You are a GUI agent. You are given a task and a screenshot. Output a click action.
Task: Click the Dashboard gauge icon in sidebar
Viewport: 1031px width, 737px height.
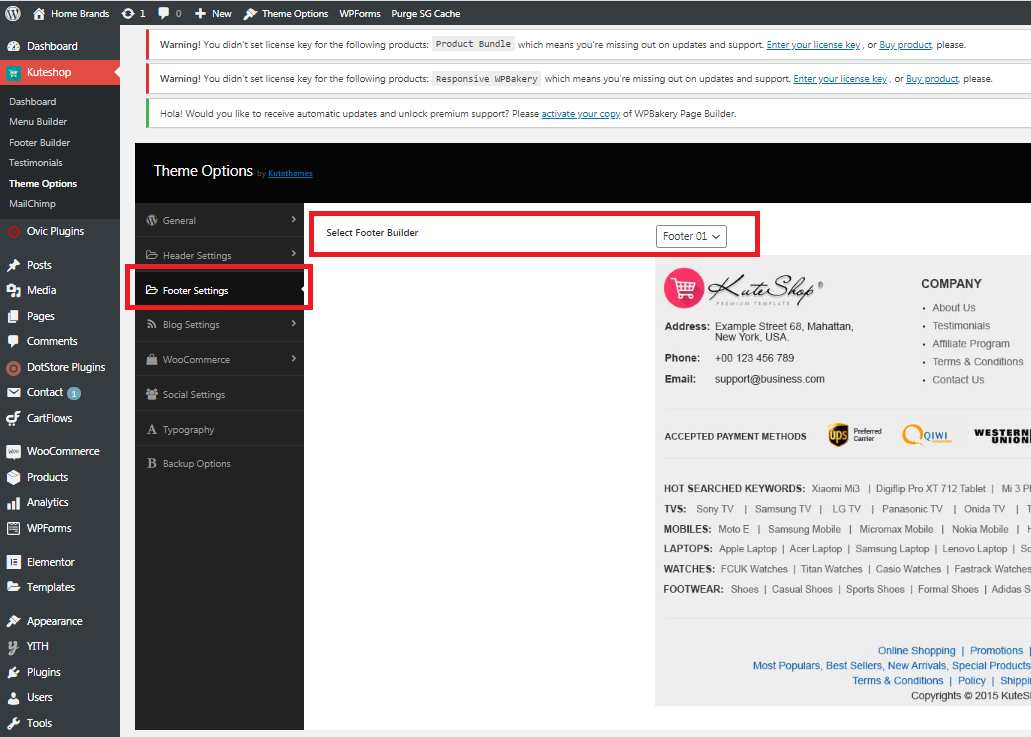13,46
